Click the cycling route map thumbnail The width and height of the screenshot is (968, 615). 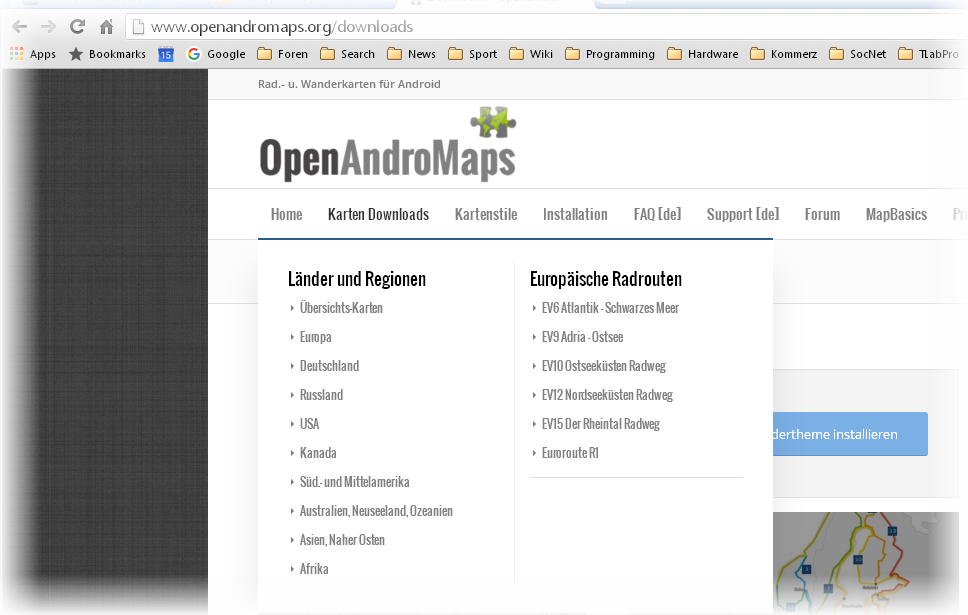(866, 561)
